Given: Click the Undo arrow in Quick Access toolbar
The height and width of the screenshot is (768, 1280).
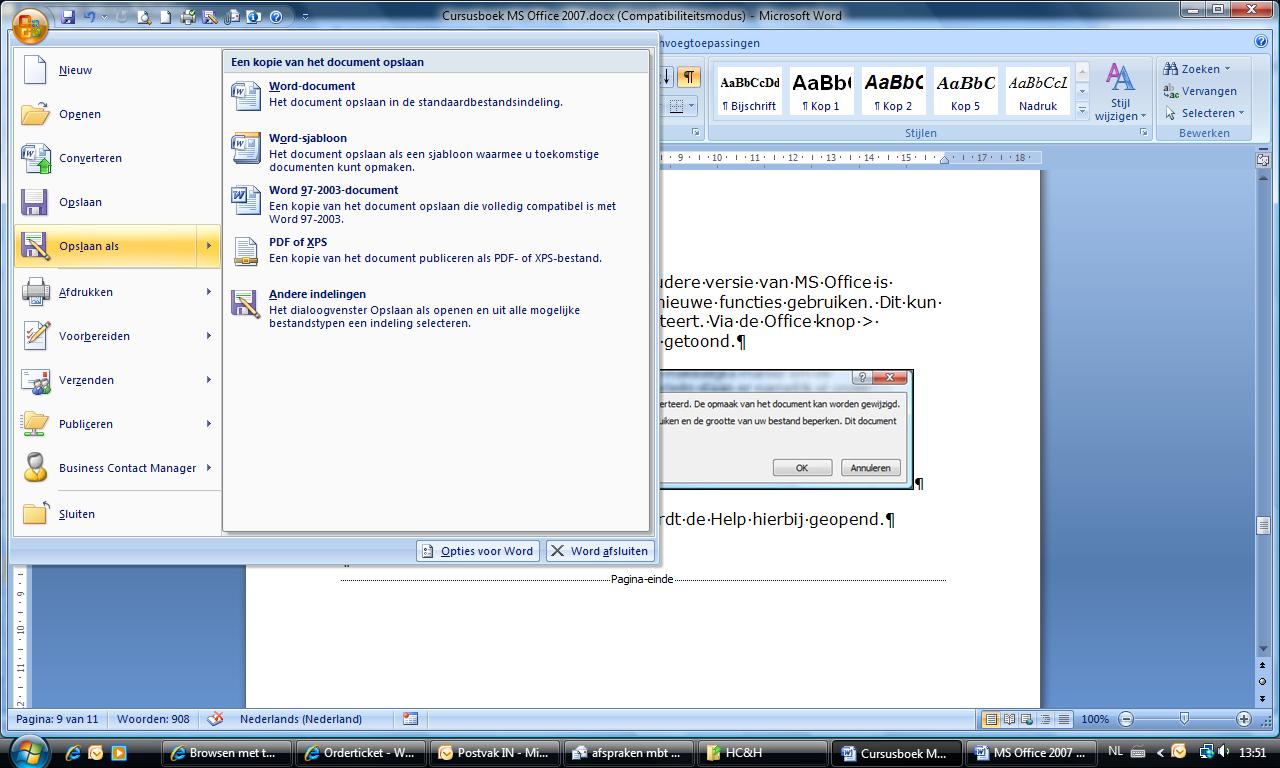Looking at the screenshot, I should (90, 17).
